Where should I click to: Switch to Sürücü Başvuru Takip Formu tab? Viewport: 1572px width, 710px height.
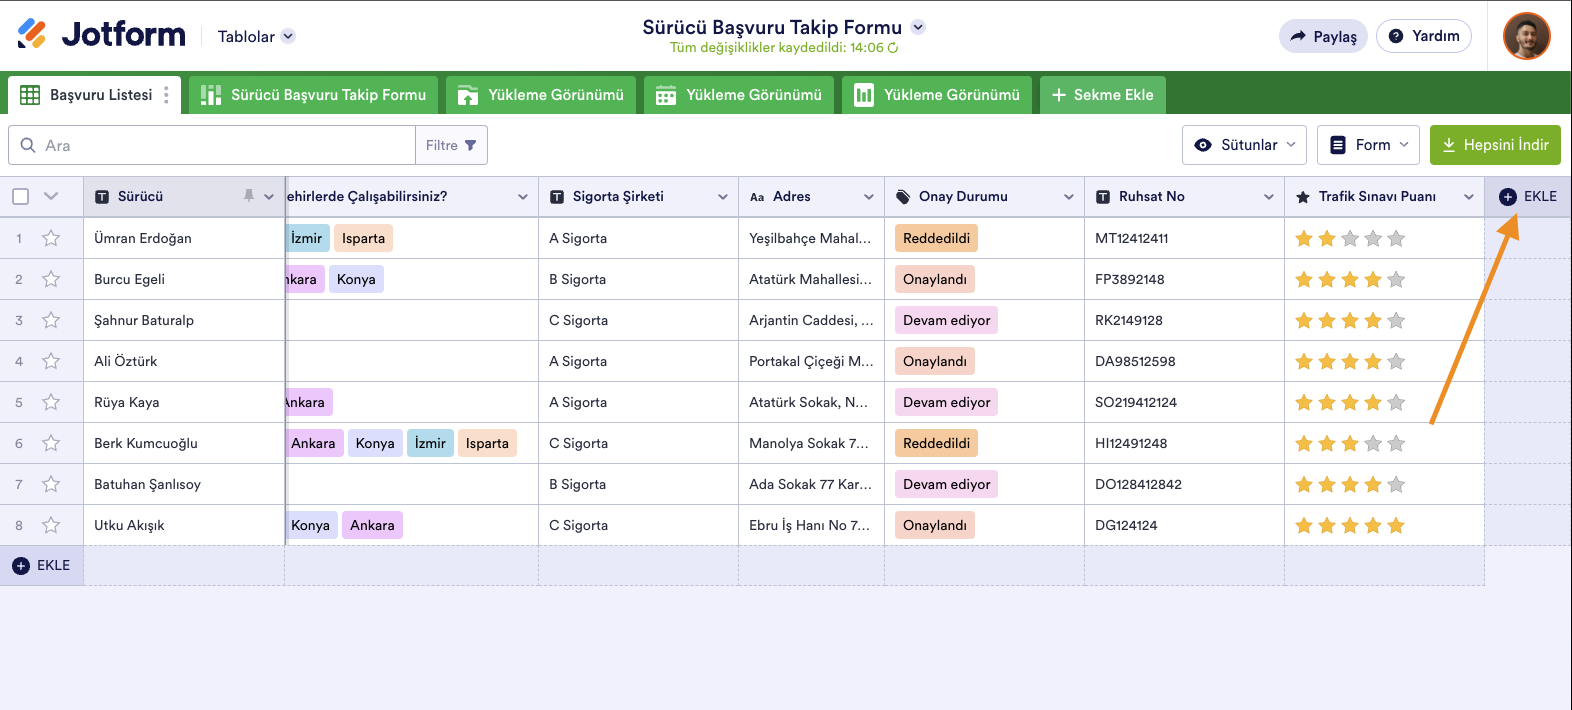point(314,95)
